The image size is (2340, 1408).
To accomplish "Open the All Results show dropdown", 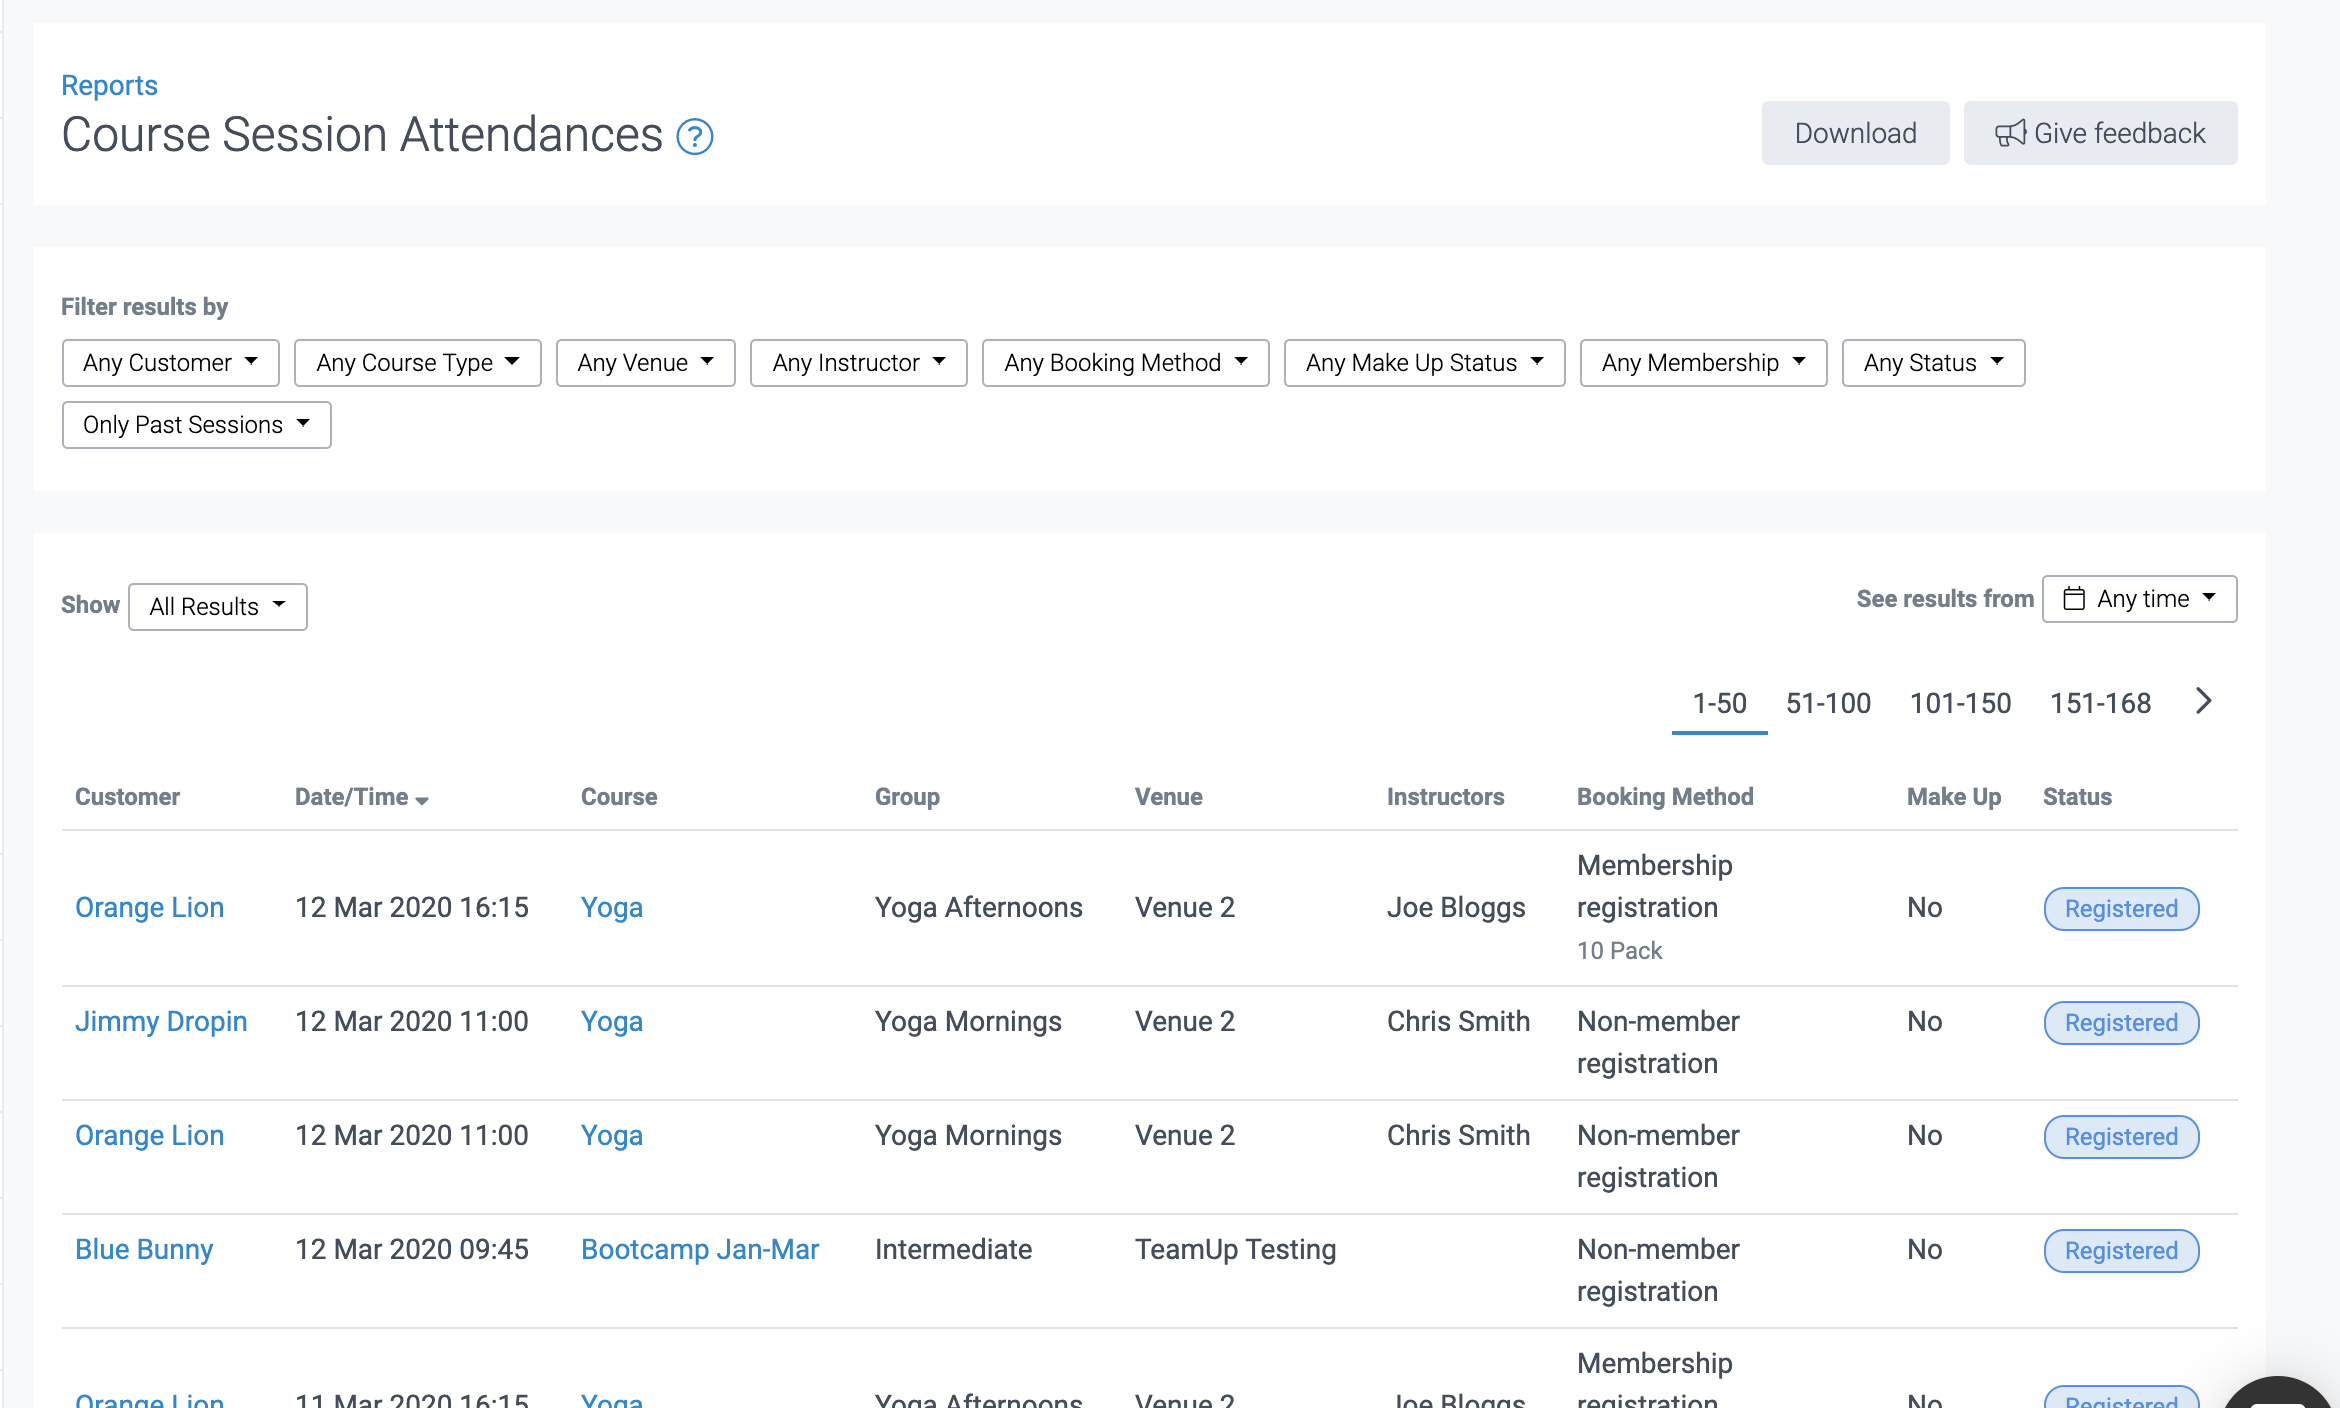I will tap(217, 607).
